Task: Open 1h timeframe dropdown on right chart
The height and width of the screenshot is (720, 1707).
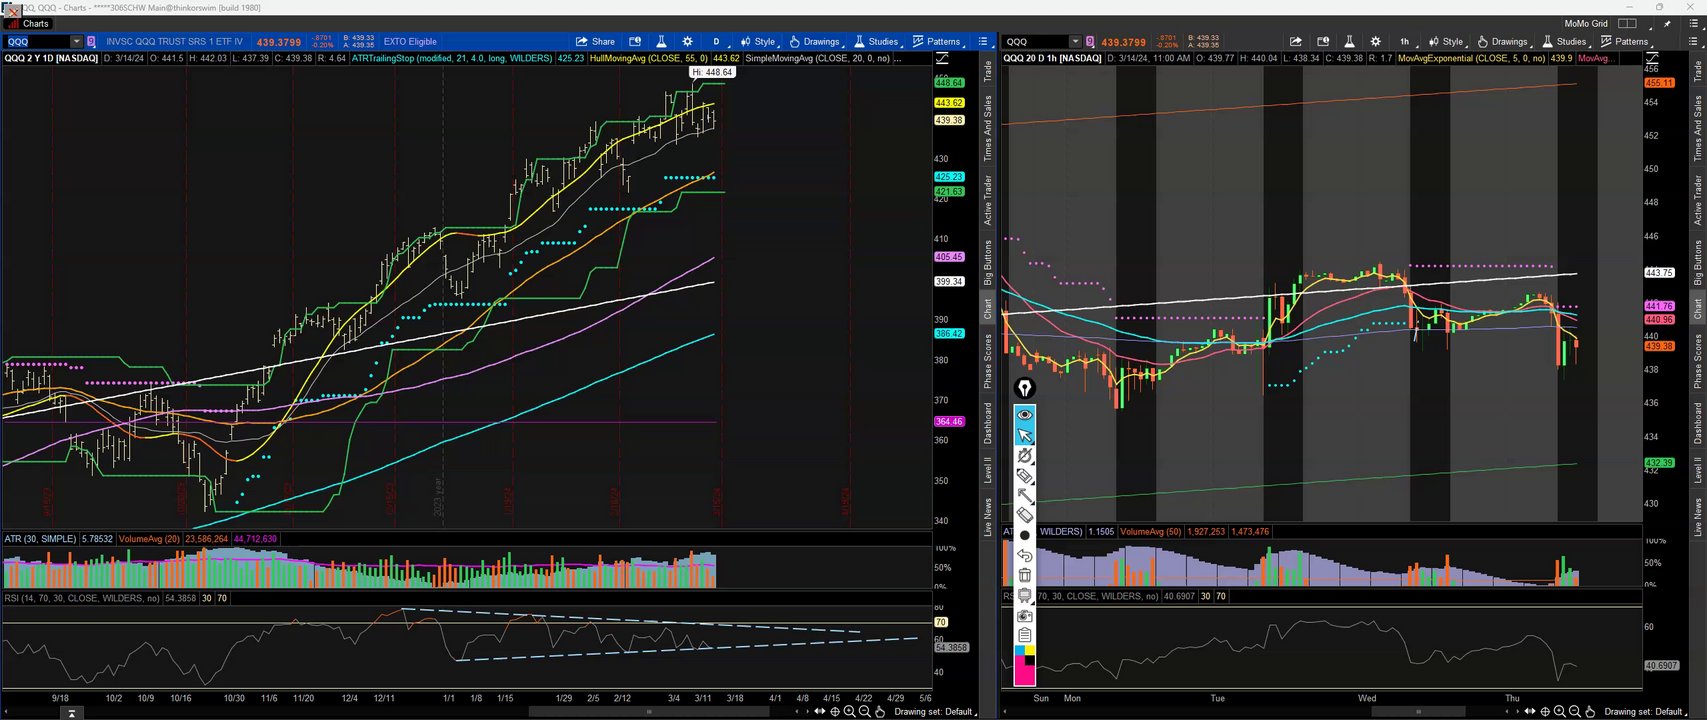Action: [x=1405, y=42]
